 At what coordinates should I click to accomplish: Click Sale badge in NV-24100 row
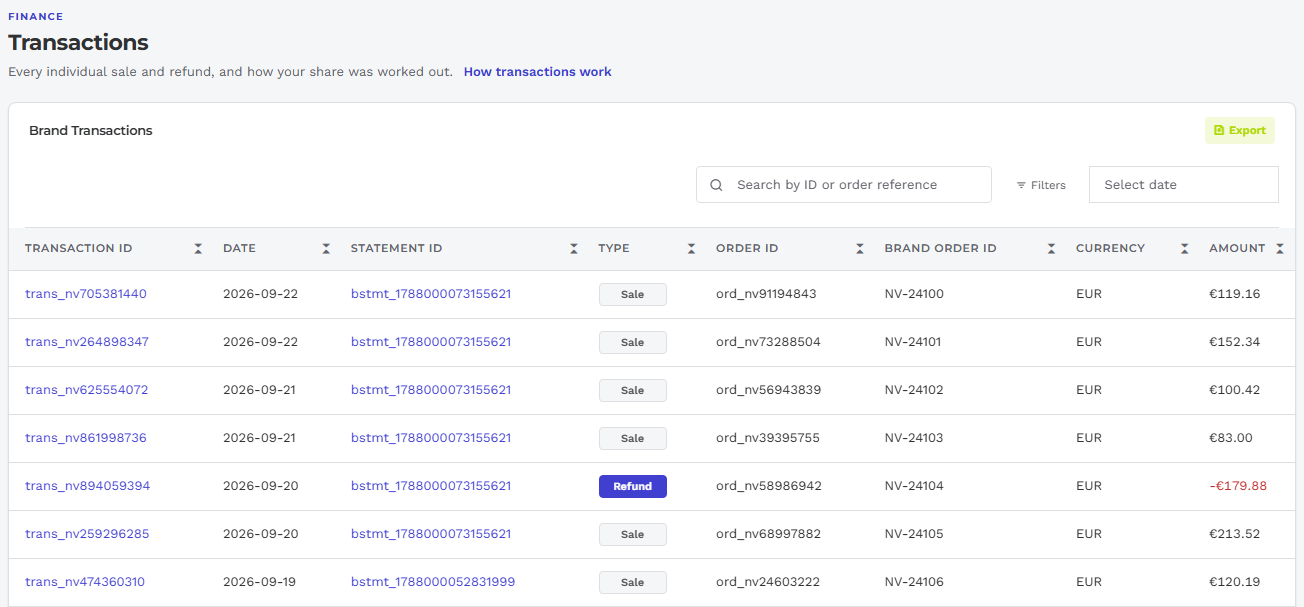tap(633, 294)
